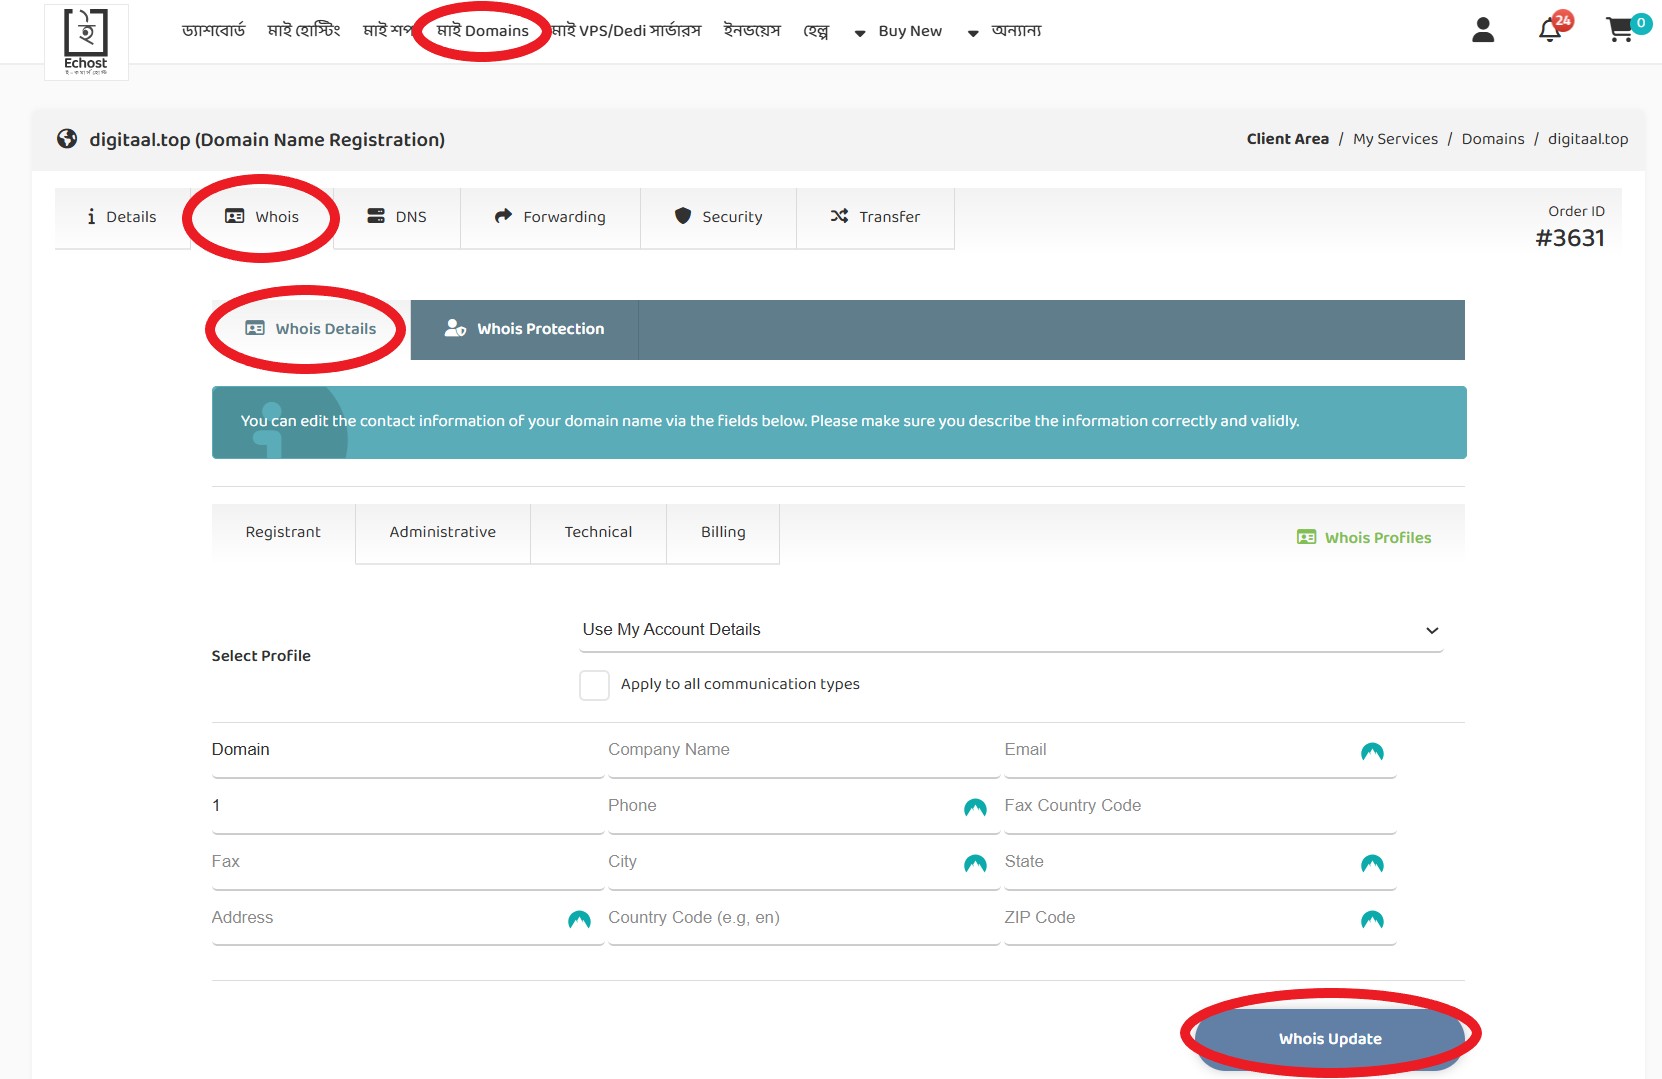Switch to the Whois tab
Viewport: 1662px width, 1079px height.
click(262, 217)
